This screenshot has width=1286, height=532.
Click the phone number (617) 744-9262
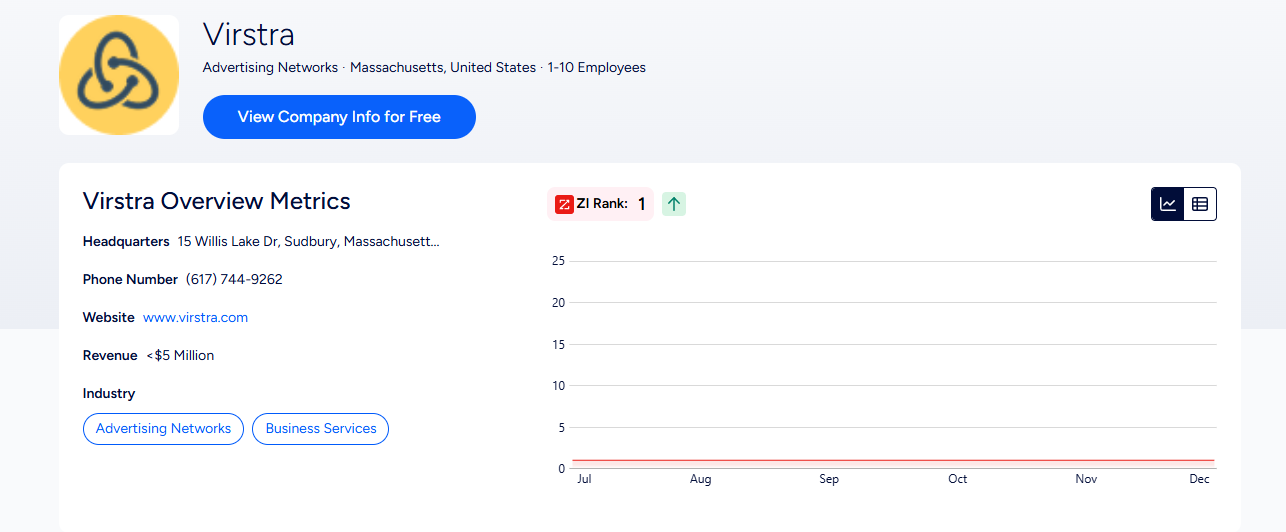point(234,279)
